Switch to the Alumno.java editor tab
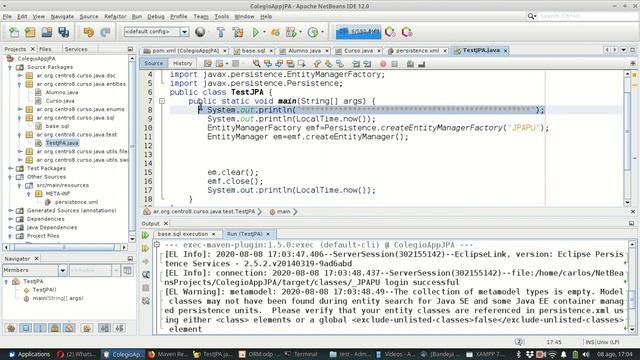This screenshot has height=360, width=640. pyautogui.click(x=304, y=51)
